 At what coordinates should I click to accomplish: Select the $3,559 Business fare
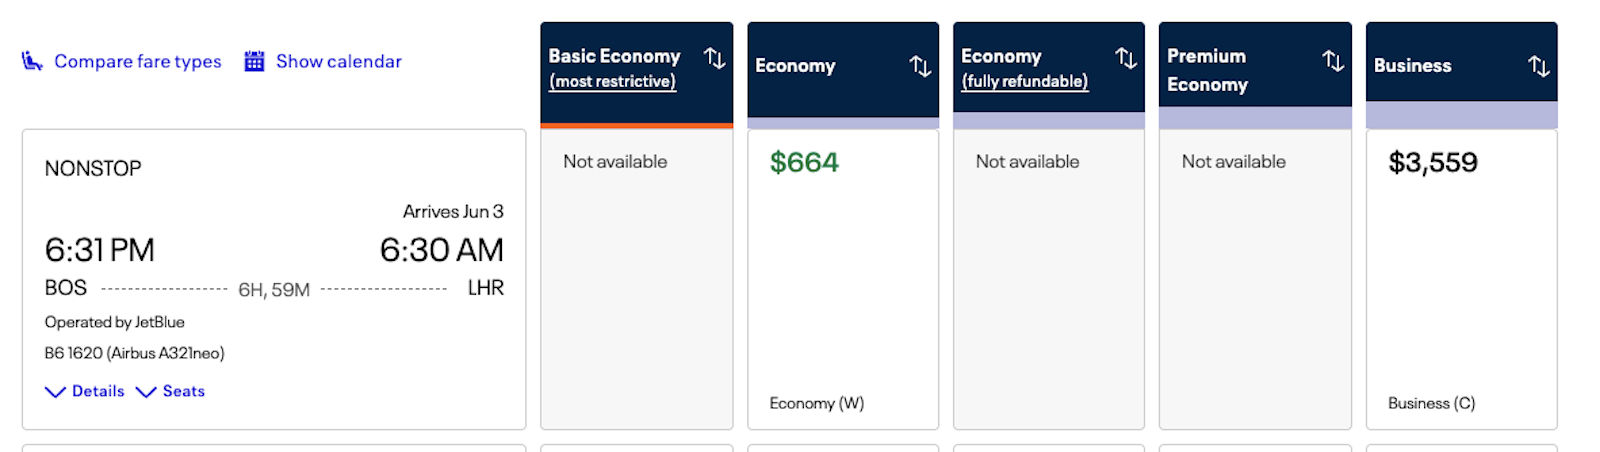click(1432, 163)
